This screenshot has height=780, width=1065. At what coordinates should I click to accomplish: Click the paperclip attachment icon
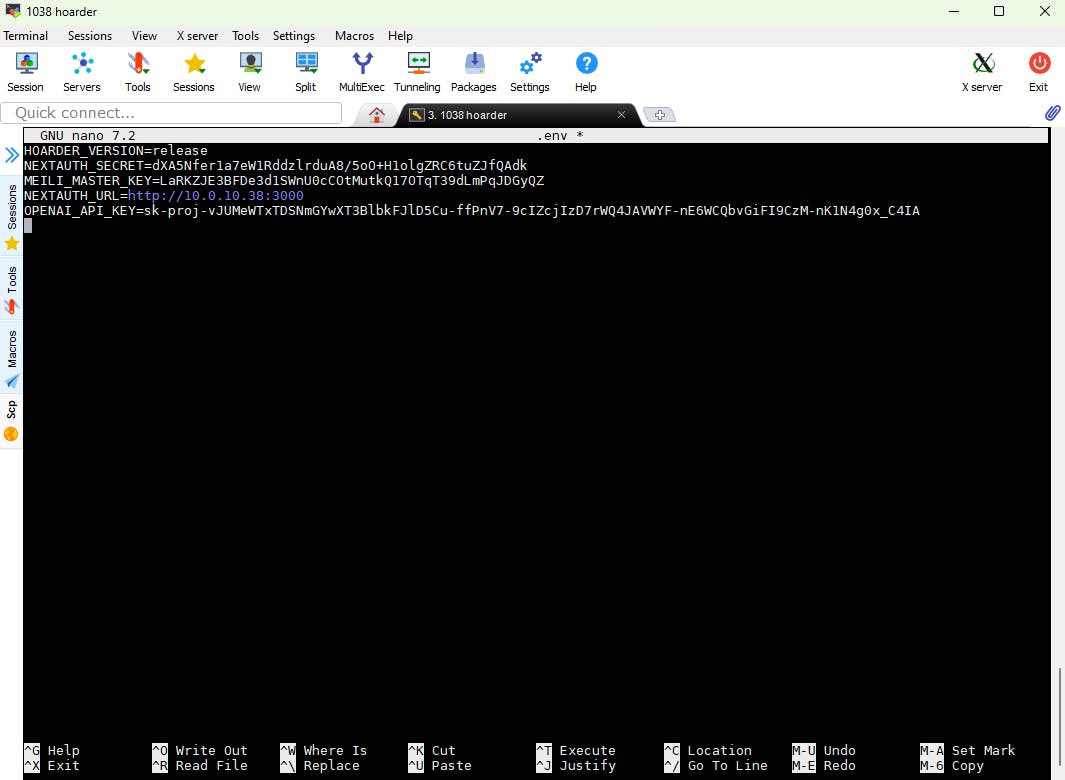tap(1052, 113)
